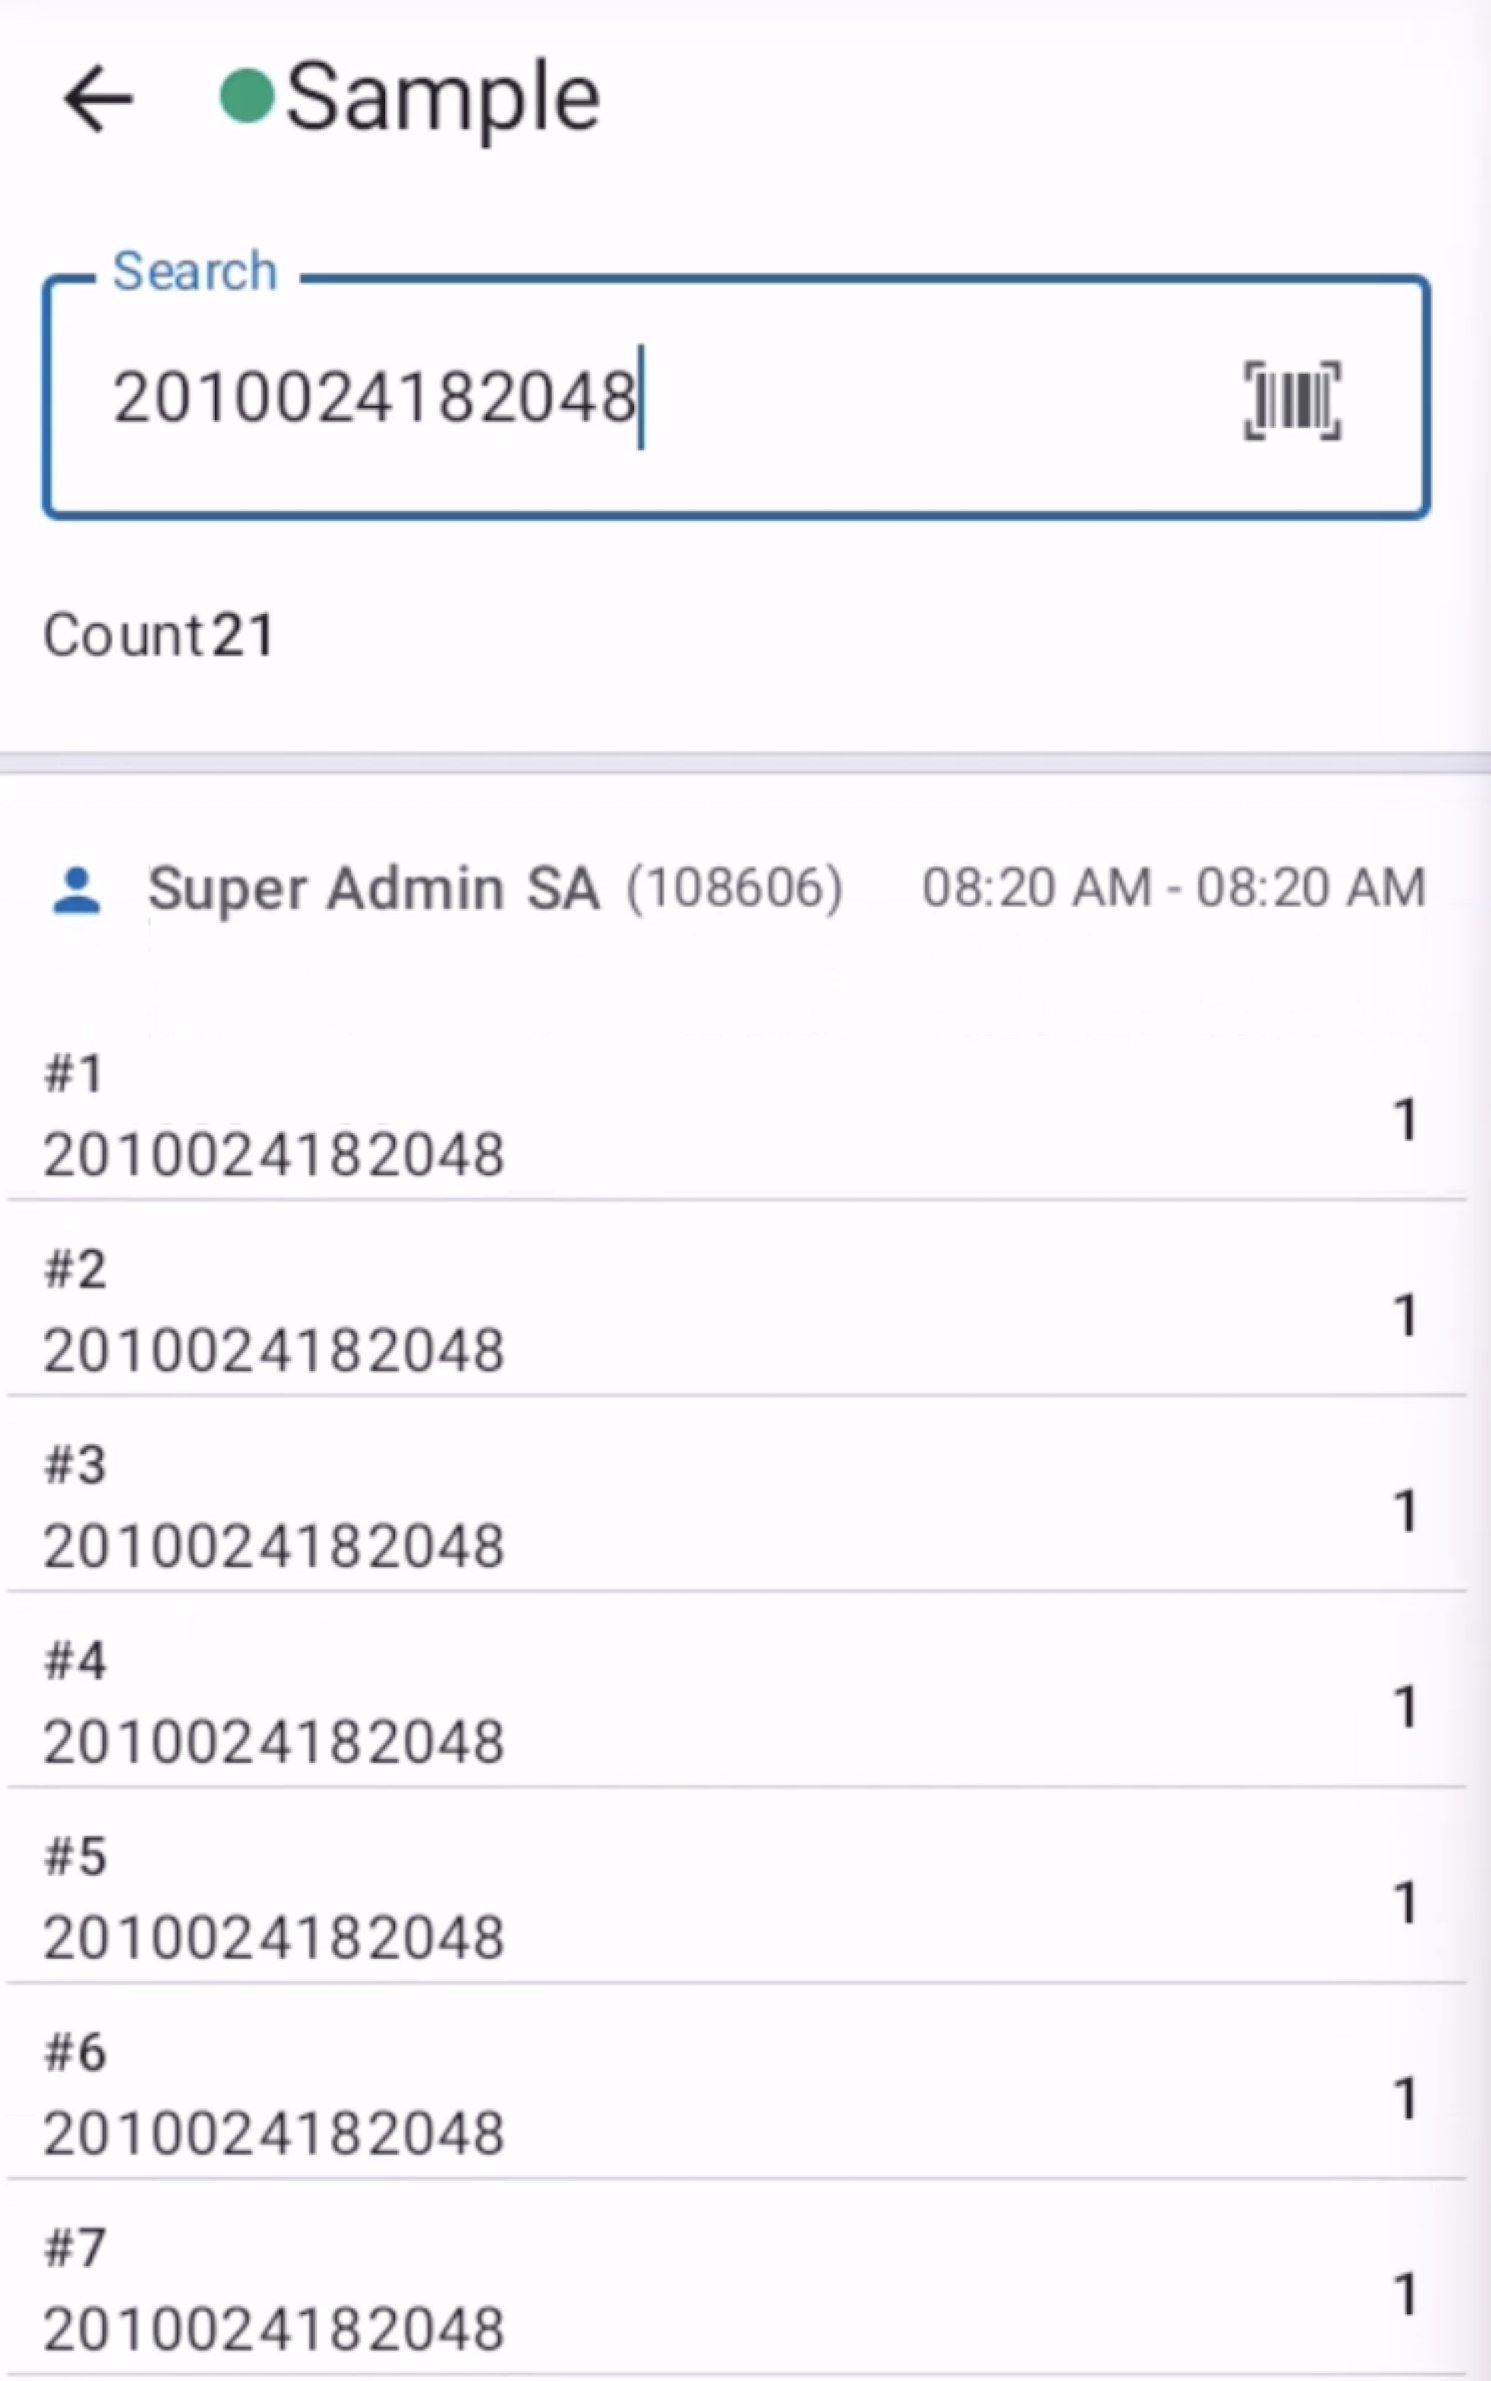1491x2381 pixels.
Task: Click the quantity value of entry #7
Action: coord(1405,2293)
